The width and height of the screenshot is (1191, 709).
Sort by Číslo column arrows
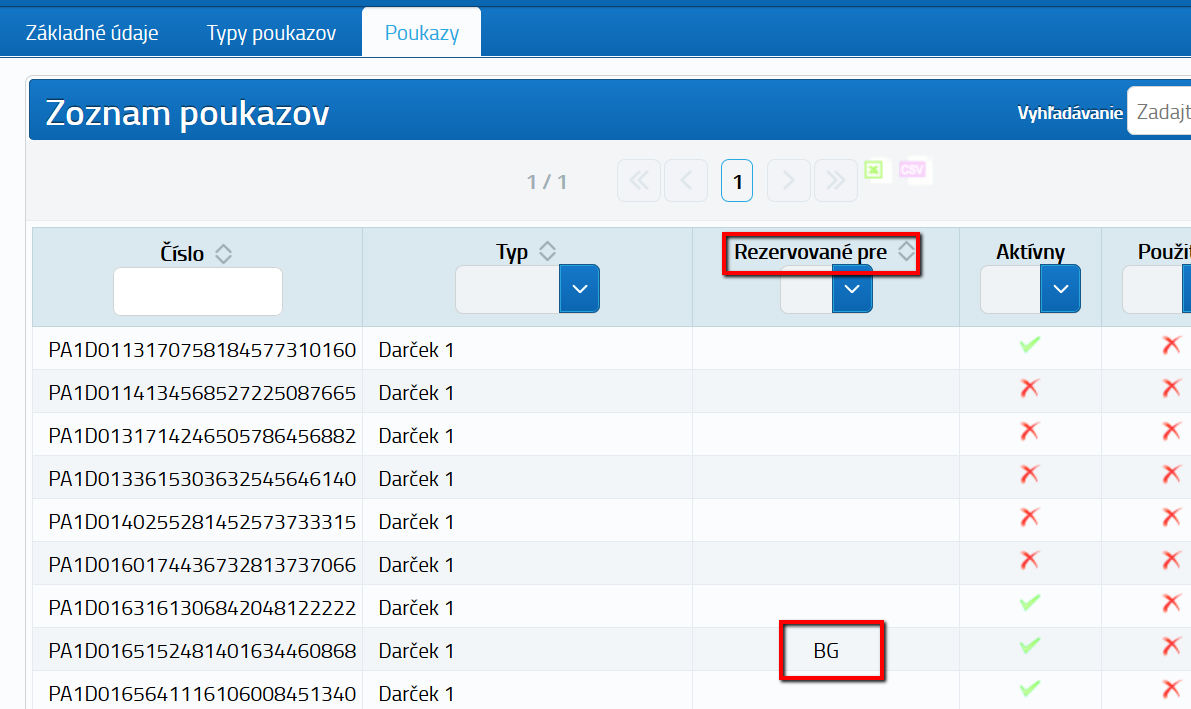tap(224, 254)
